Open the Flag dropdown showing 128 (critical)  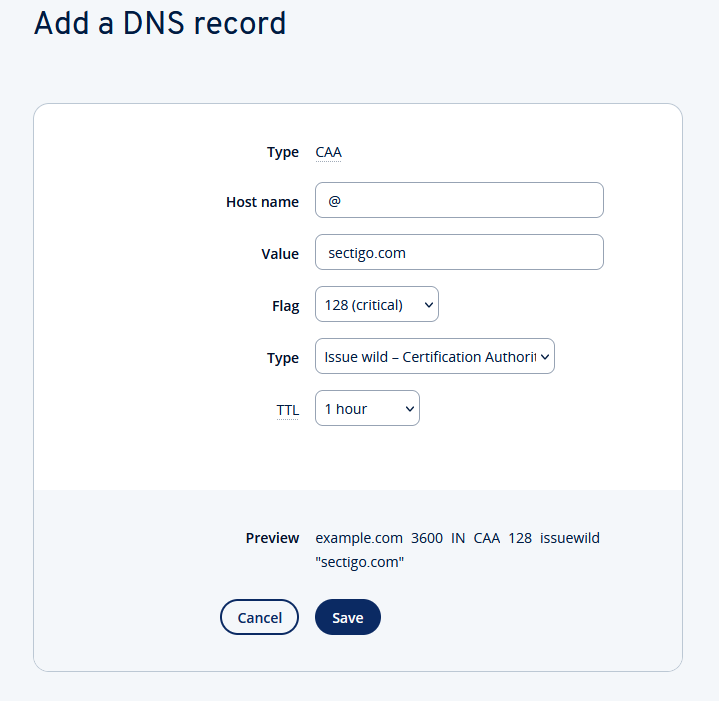pyautogui.click(x=376, y=305)
